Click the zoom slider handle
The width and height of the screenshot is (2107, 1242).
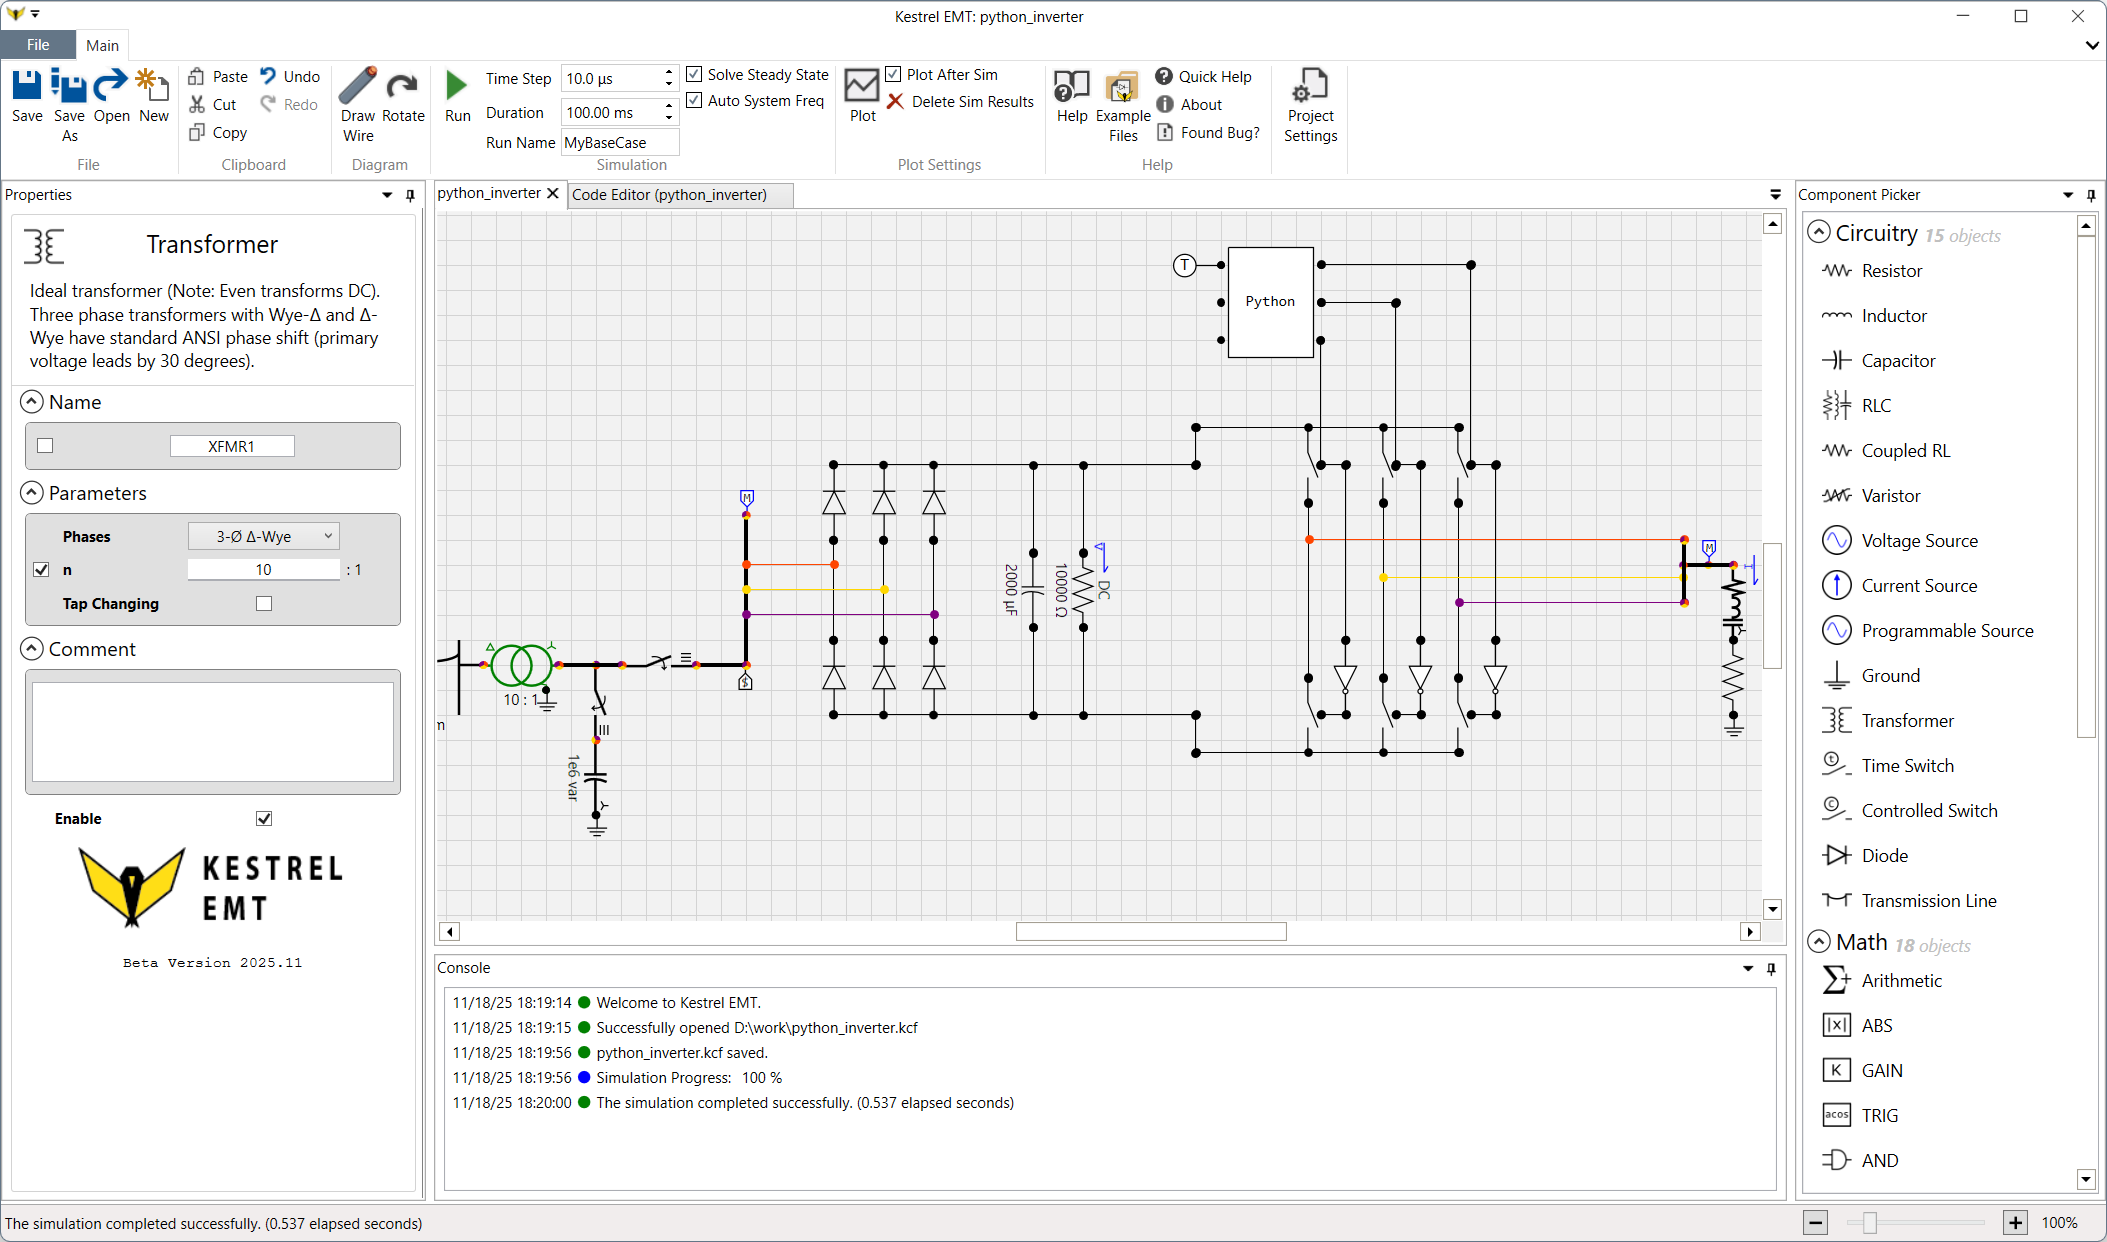[1869, 1222]
